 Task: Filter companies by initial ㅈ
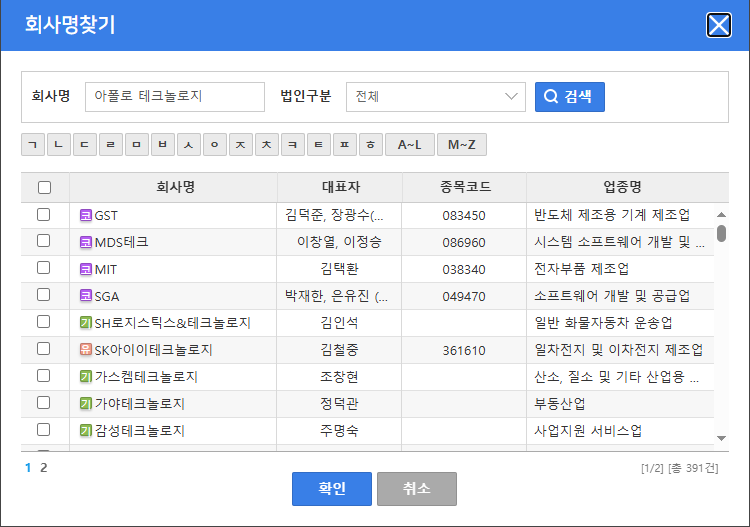point(241,144)
